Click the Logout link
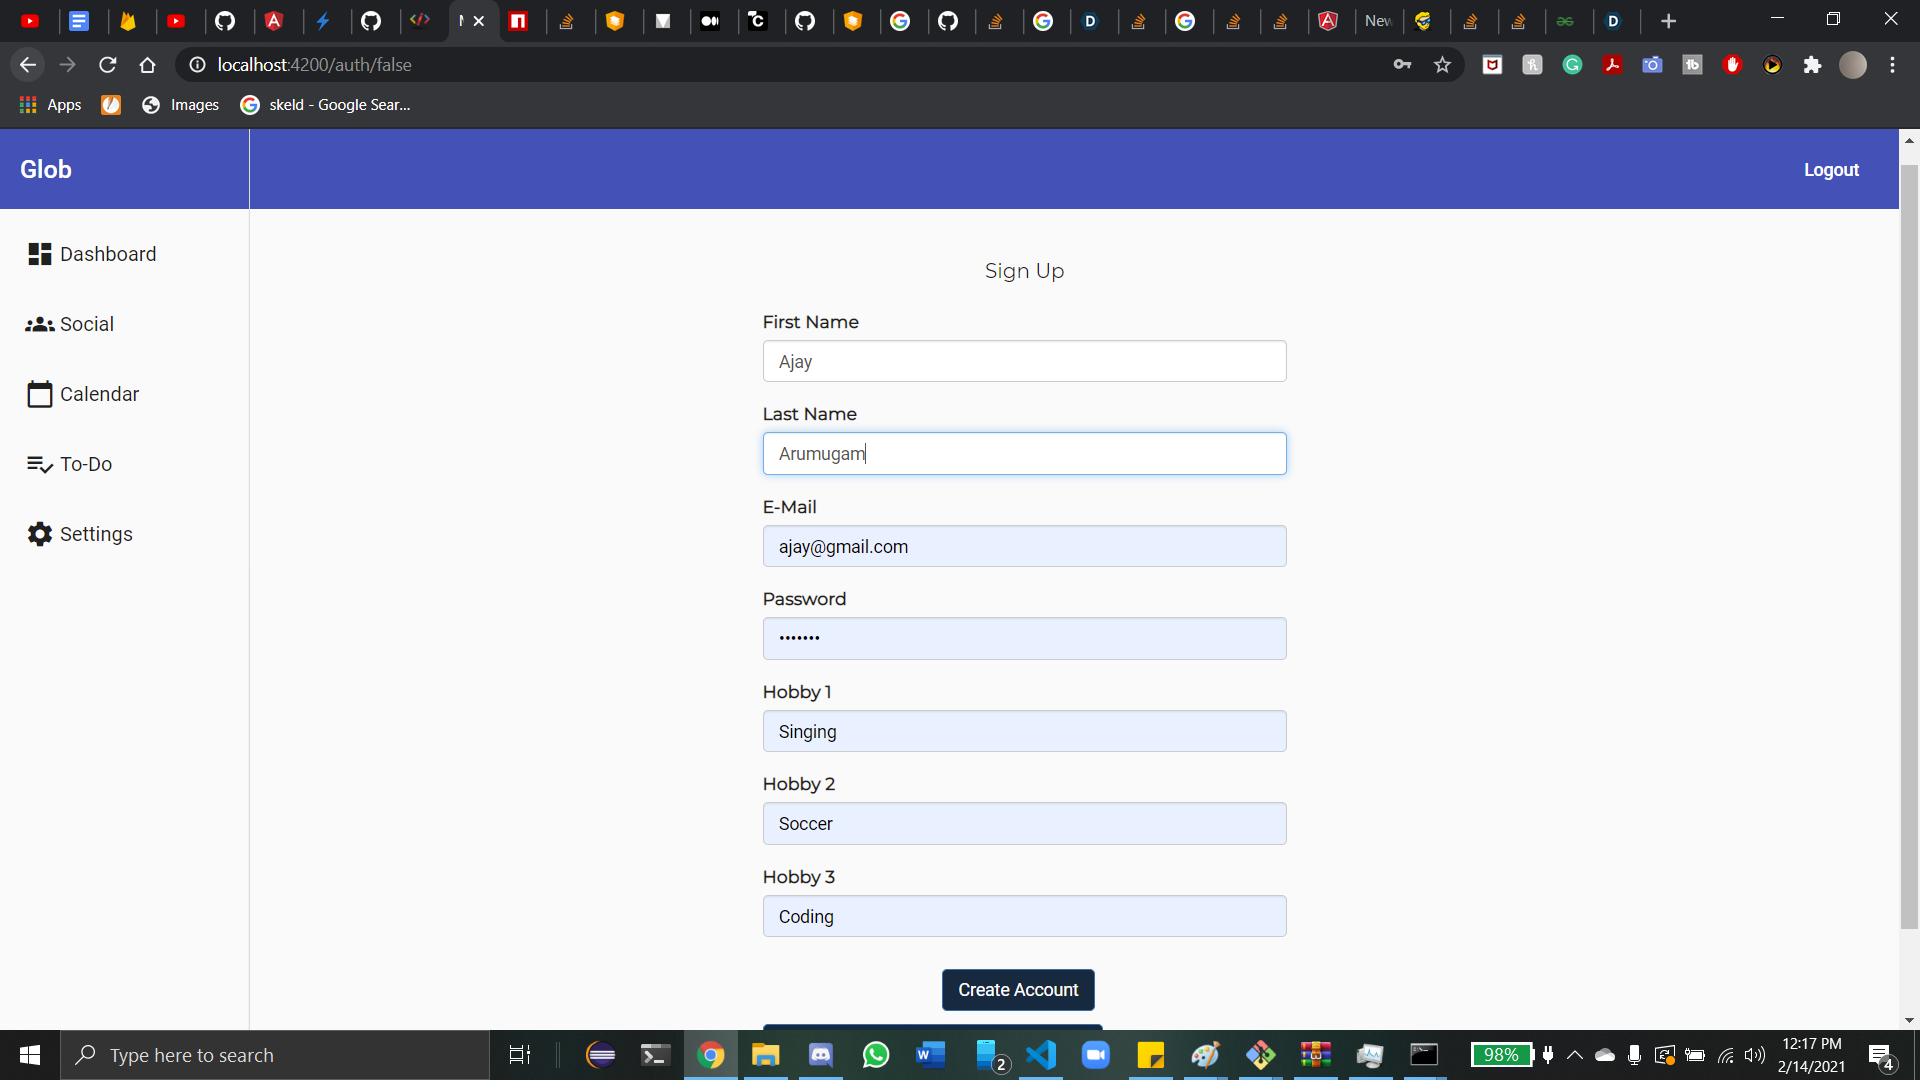The height and width of the screenshot is (1080, 1920). click(x=1831, y=170)
